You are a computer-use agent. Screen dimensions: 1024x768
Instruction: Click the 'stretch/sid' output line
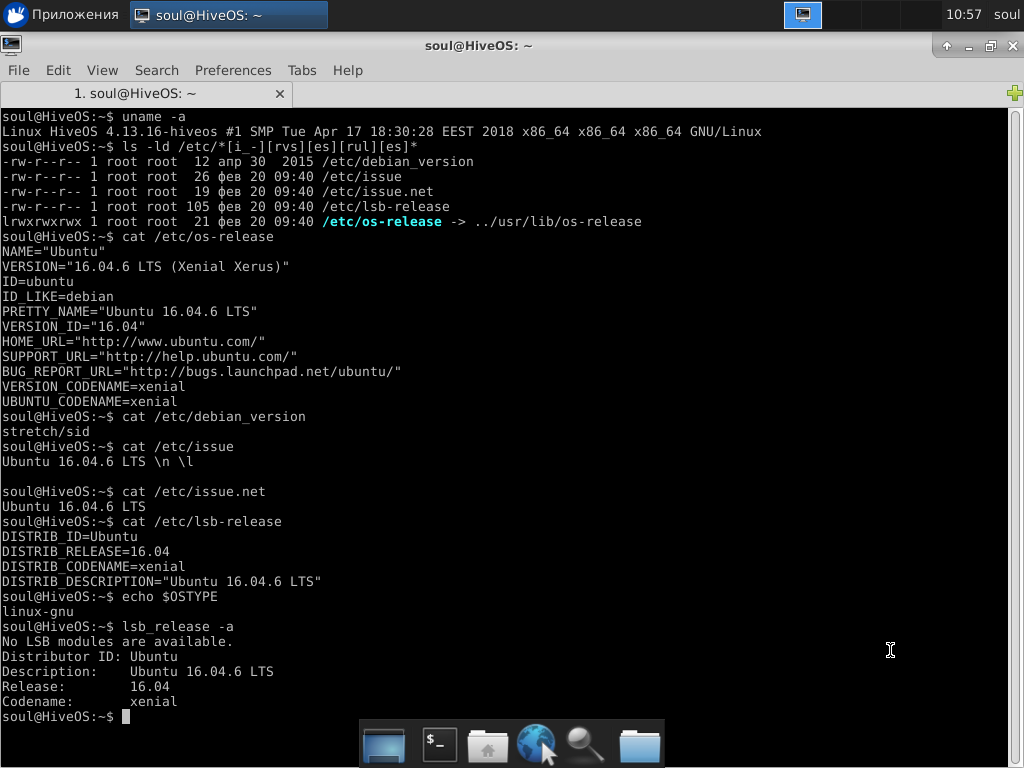[46, 432]
